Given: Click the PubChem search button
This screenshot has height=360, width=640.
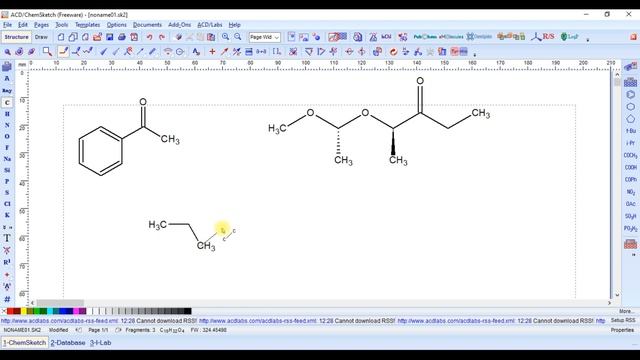Looking at the screenshot, I should pos(425,37).
